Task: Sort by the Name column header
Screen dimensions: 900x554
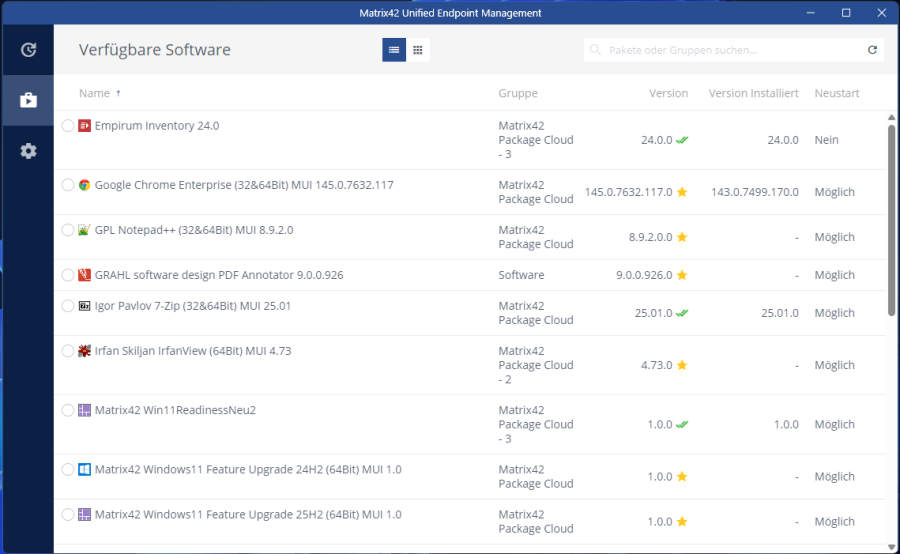Action: (94, 93)
